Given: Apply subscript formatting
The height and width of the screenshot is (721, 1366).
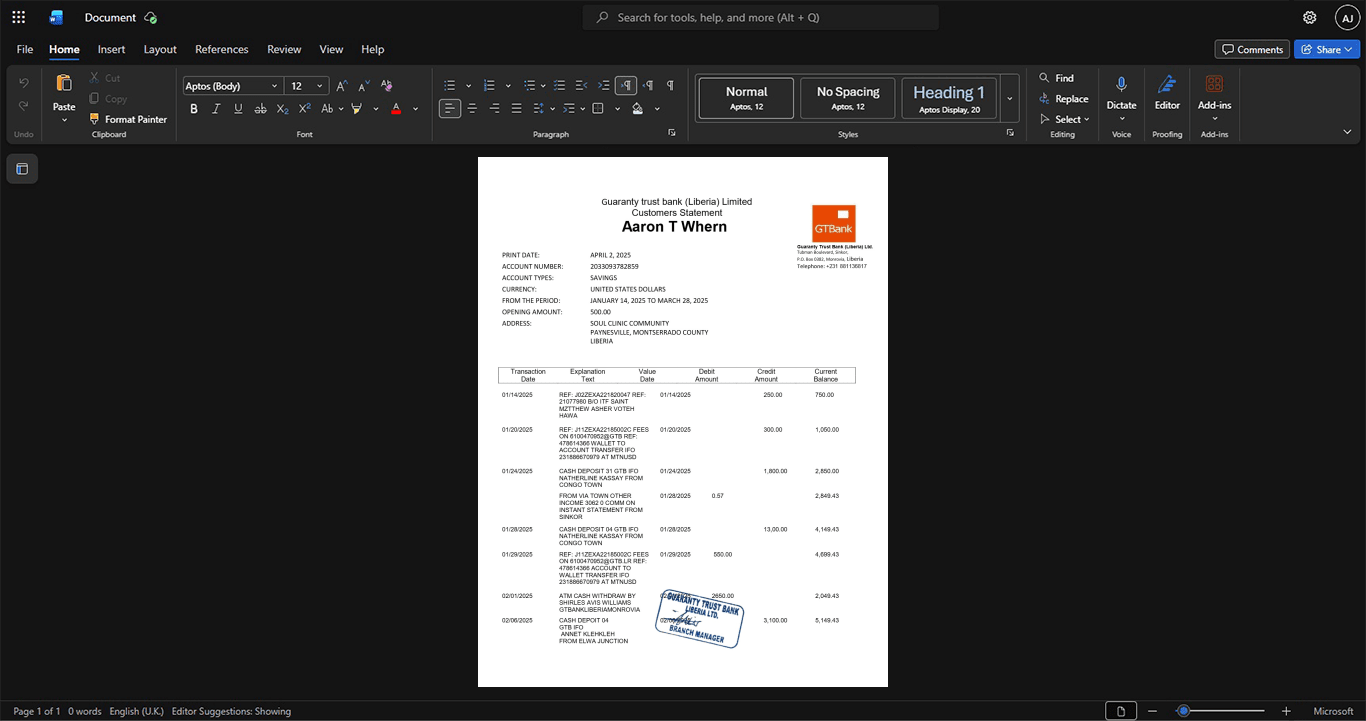Looking at the screenshot, I should point(283,108).
